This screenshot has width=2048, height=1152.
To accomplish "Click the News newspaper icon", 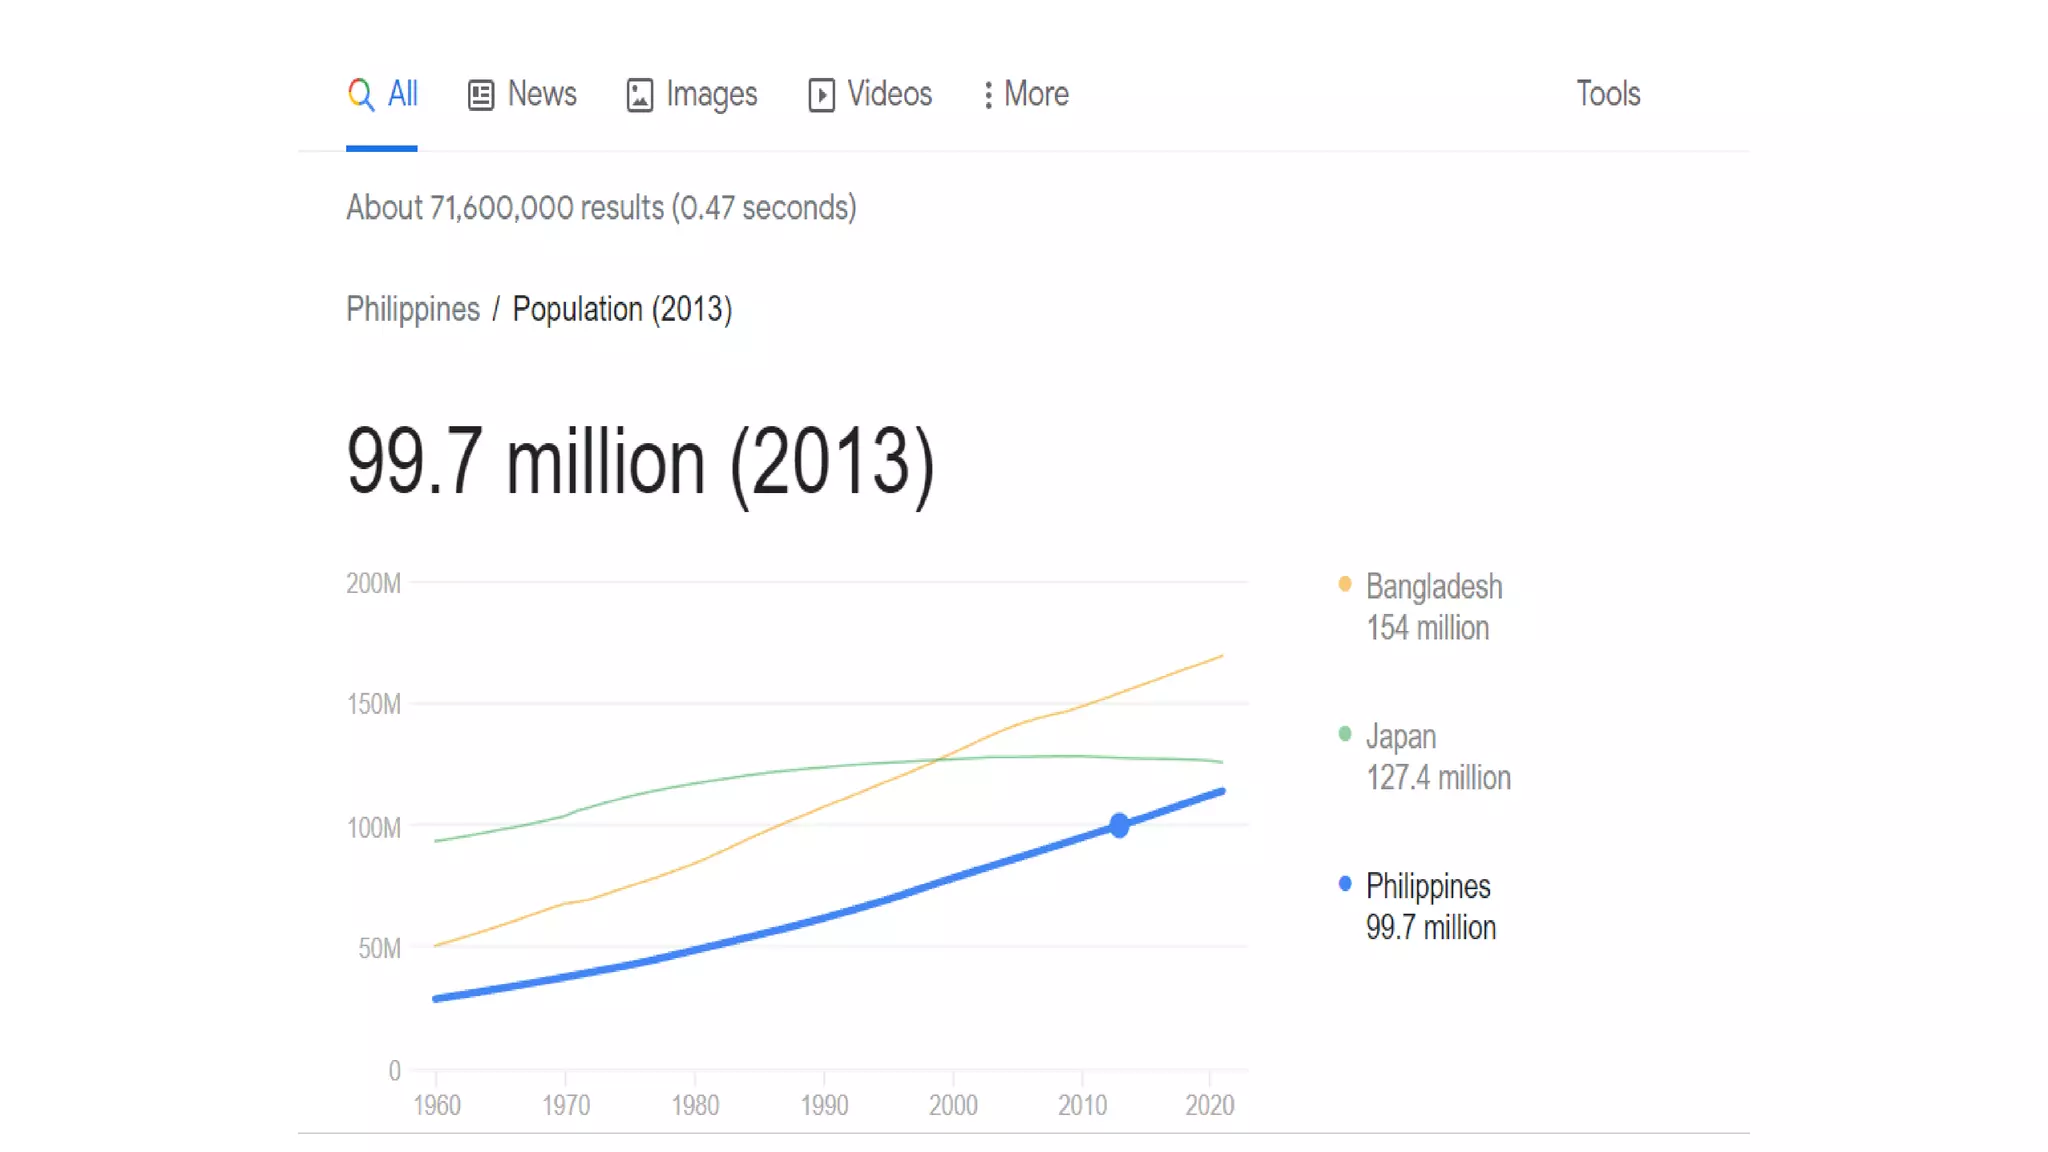I will pyautogui.click(x=481, y=95).
